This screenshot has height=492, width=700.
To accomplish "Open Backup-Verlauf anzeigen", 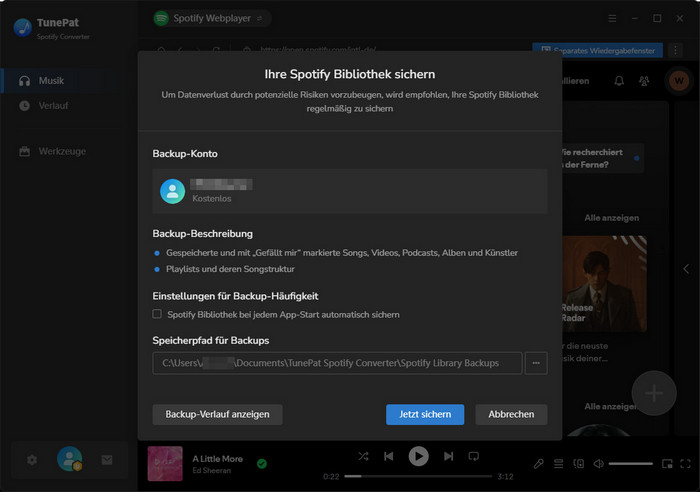I will click(x=217, y=414).
